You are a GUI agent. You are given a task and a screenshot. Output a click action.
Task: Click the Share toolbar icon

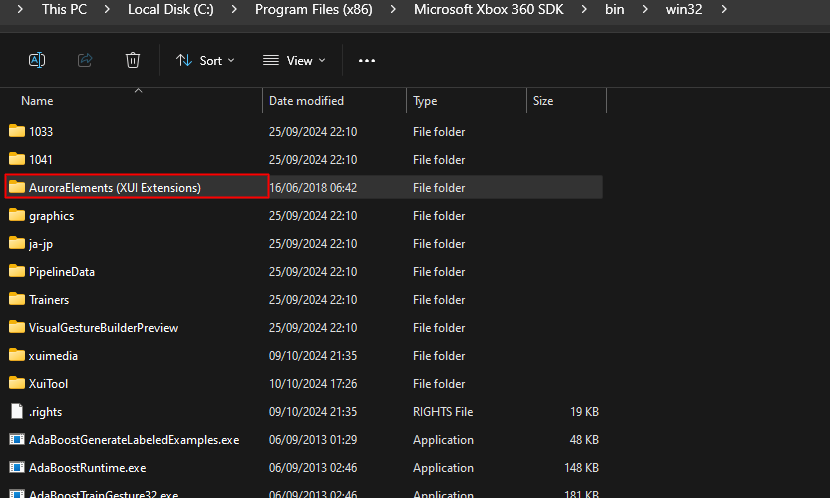pyautogui.click(x=85, y=60)
